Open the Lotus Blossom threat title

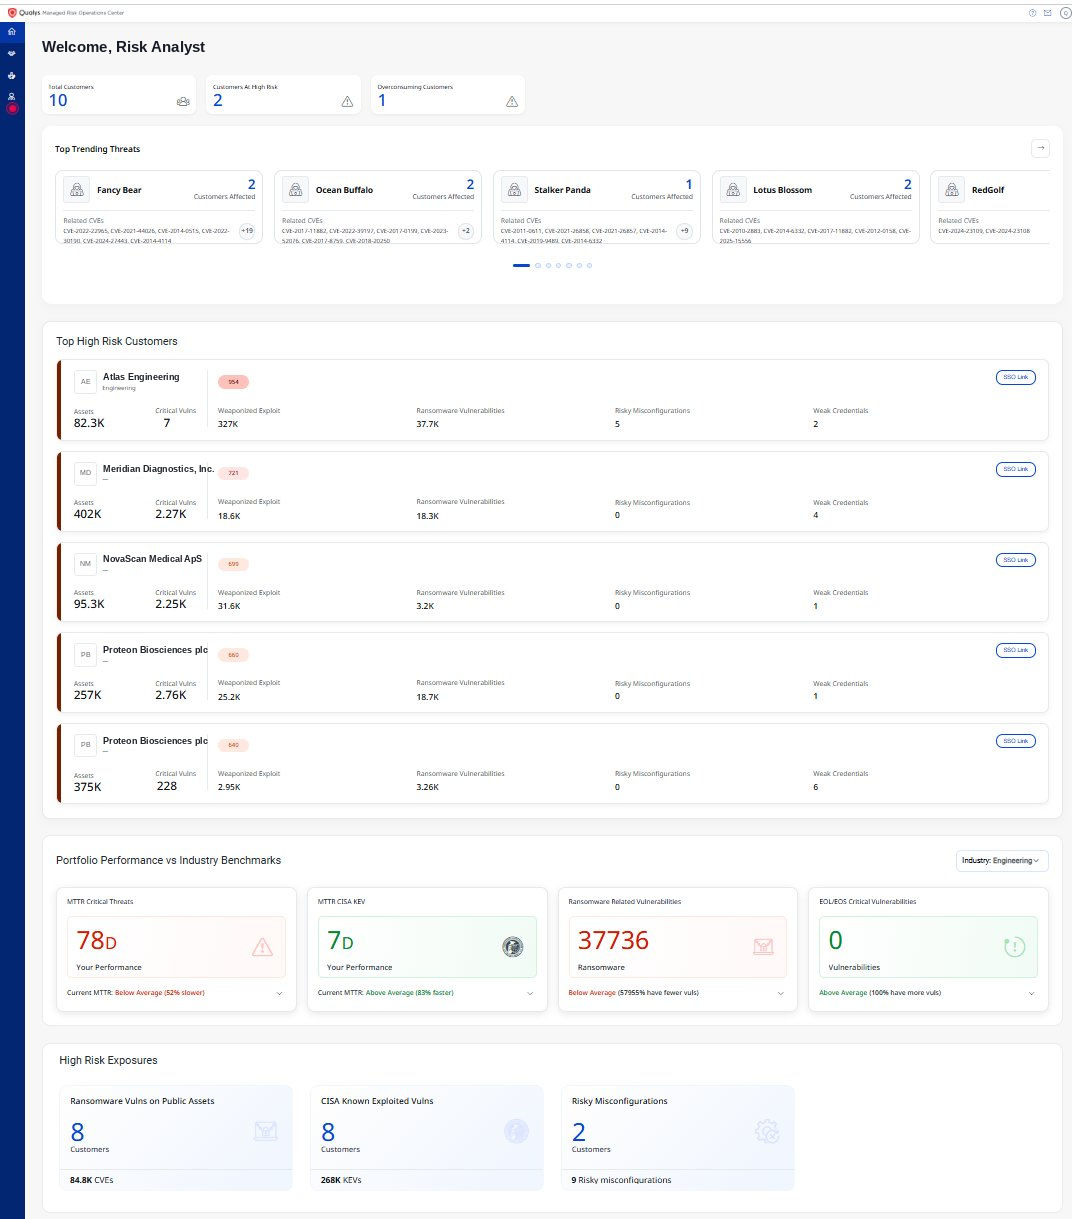point(782,190)
